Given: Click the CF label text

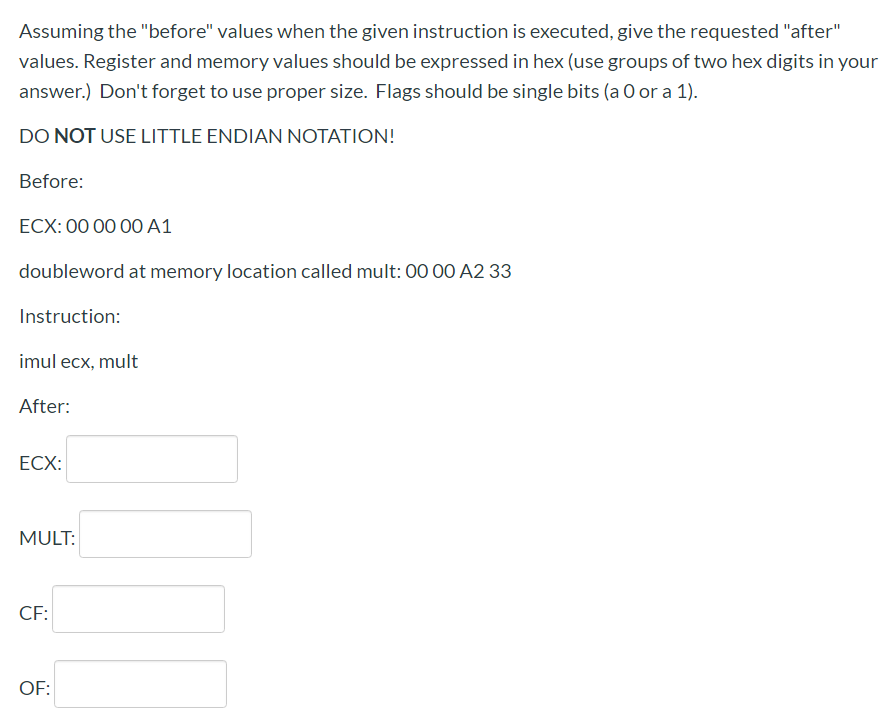Looking at the screenshot, I should click(33, 613).
